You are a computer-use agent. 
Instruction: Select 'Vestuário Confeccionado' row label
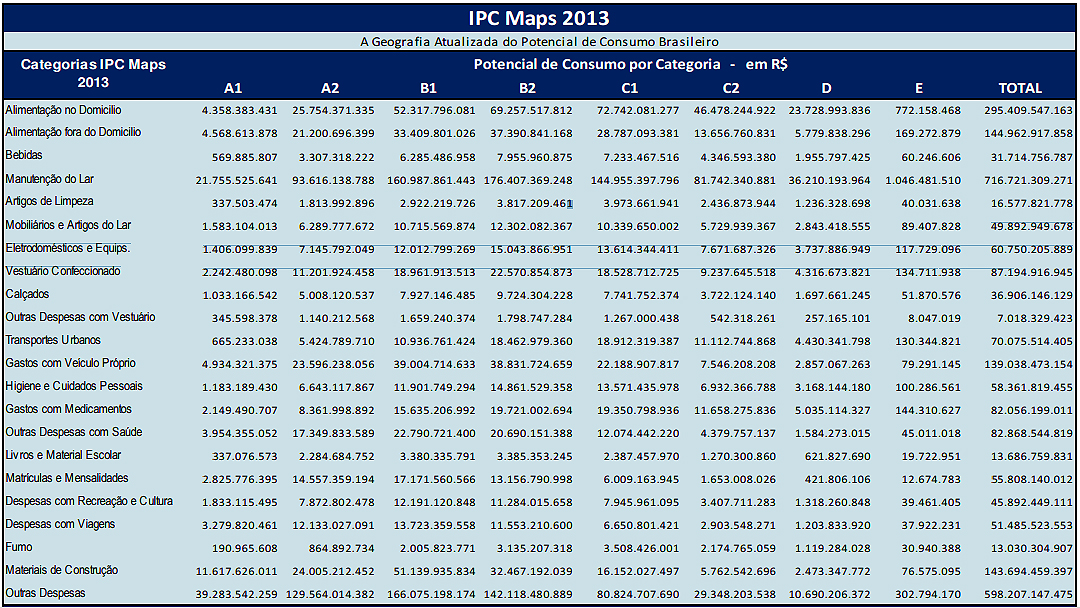(x=63, y=271)
